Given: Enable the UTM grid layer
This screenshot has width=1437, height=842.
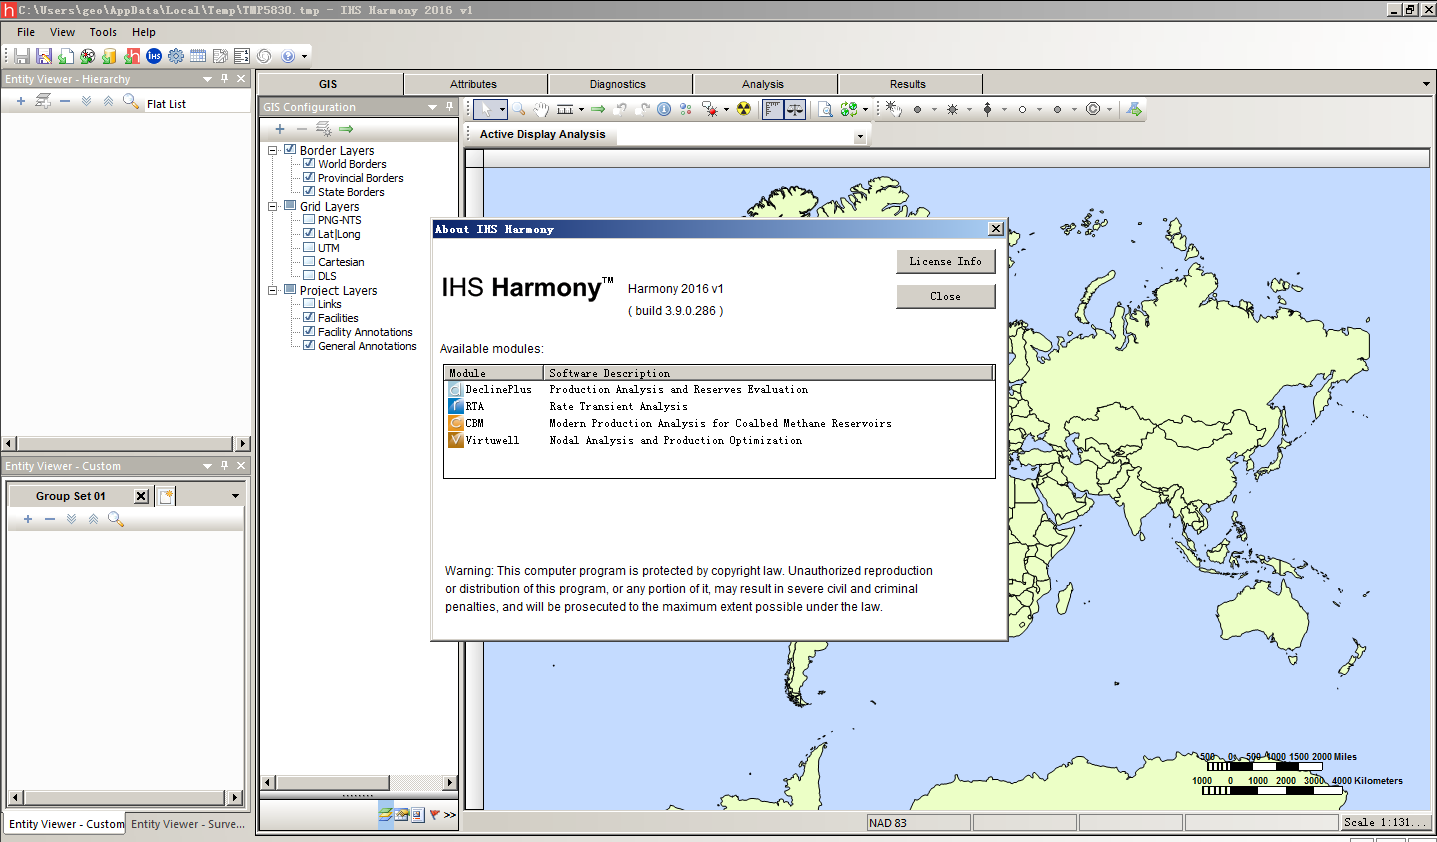Looking at the screenshot, I should pyautogui.click(x=309, y=247).
